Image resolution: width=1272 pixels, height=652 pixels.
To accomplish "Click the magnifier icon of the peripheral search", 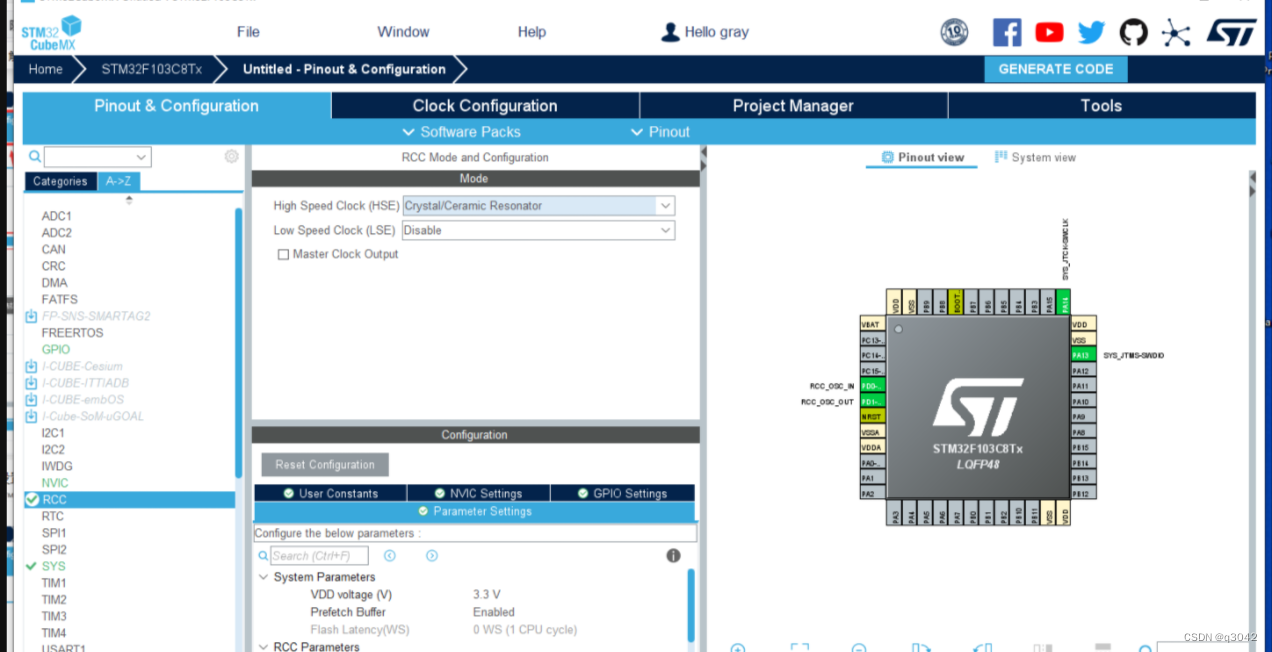I will click(x=35, y=156).
